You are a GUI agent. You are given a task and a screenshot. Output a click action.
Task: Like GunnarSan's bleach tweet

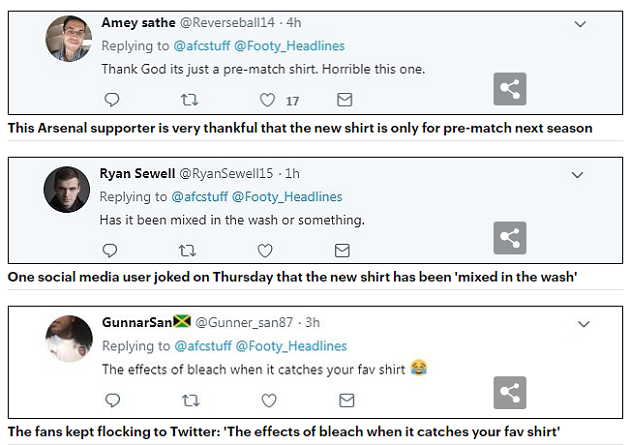(x=265, y=400)
